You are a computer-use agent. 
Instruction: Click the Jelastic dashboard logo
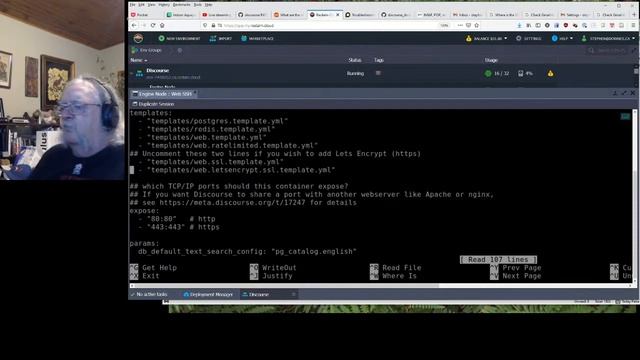click(138, 38)
